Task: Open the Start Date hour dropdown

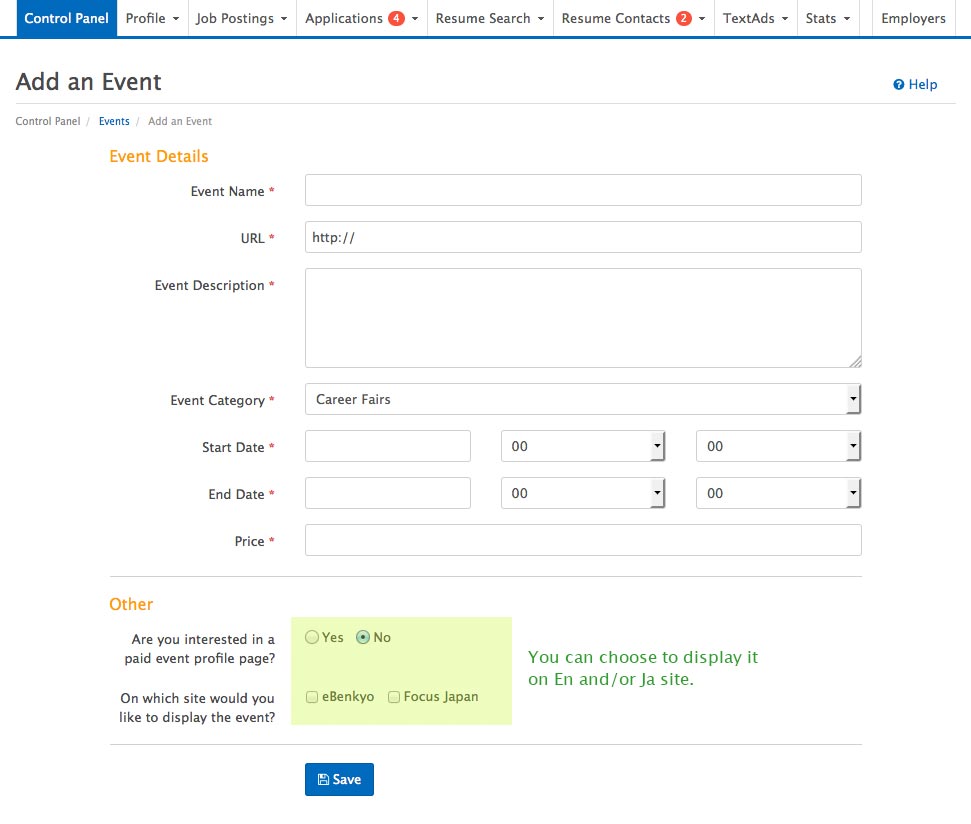Action: click(x=583, y=446)
